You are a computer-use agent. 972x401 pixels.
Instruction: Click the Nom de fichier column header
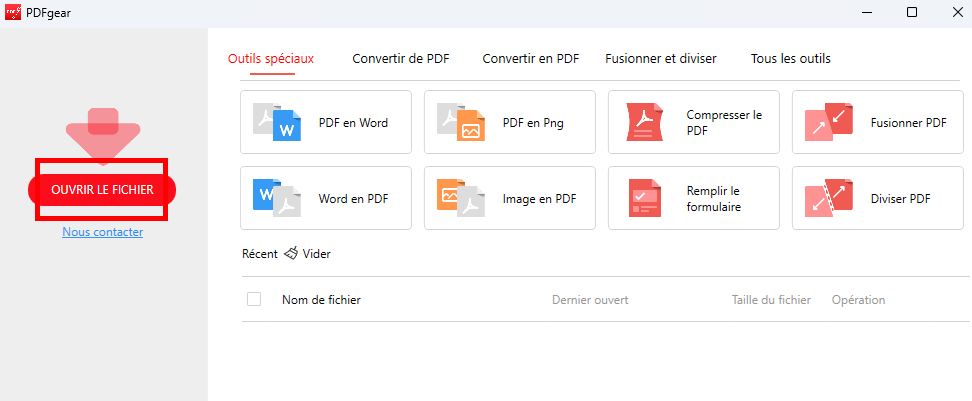(x=321, y=300)
